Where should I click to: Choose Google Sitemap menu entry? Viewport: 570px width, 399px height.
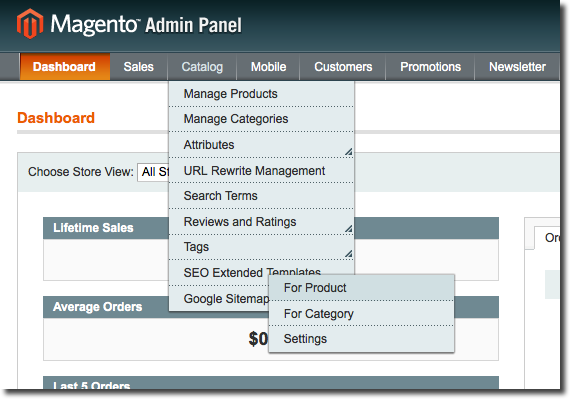[219, 298]
